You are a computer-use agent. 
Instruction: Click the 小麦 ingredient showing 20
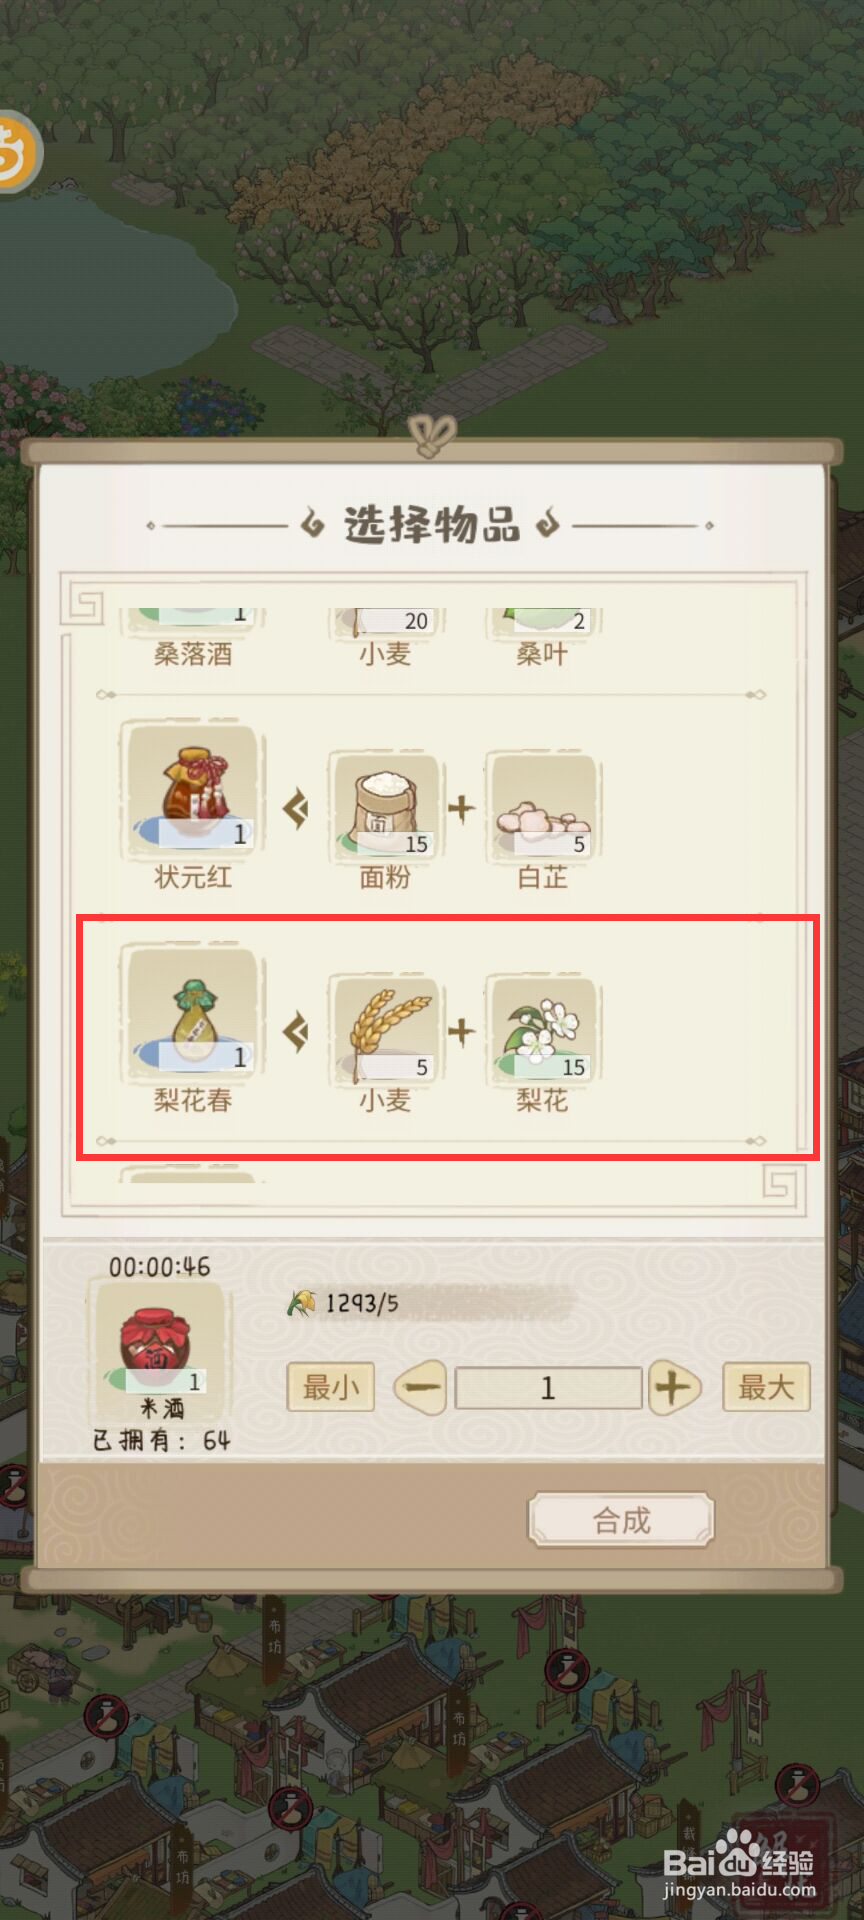click(x=385, y=634)
